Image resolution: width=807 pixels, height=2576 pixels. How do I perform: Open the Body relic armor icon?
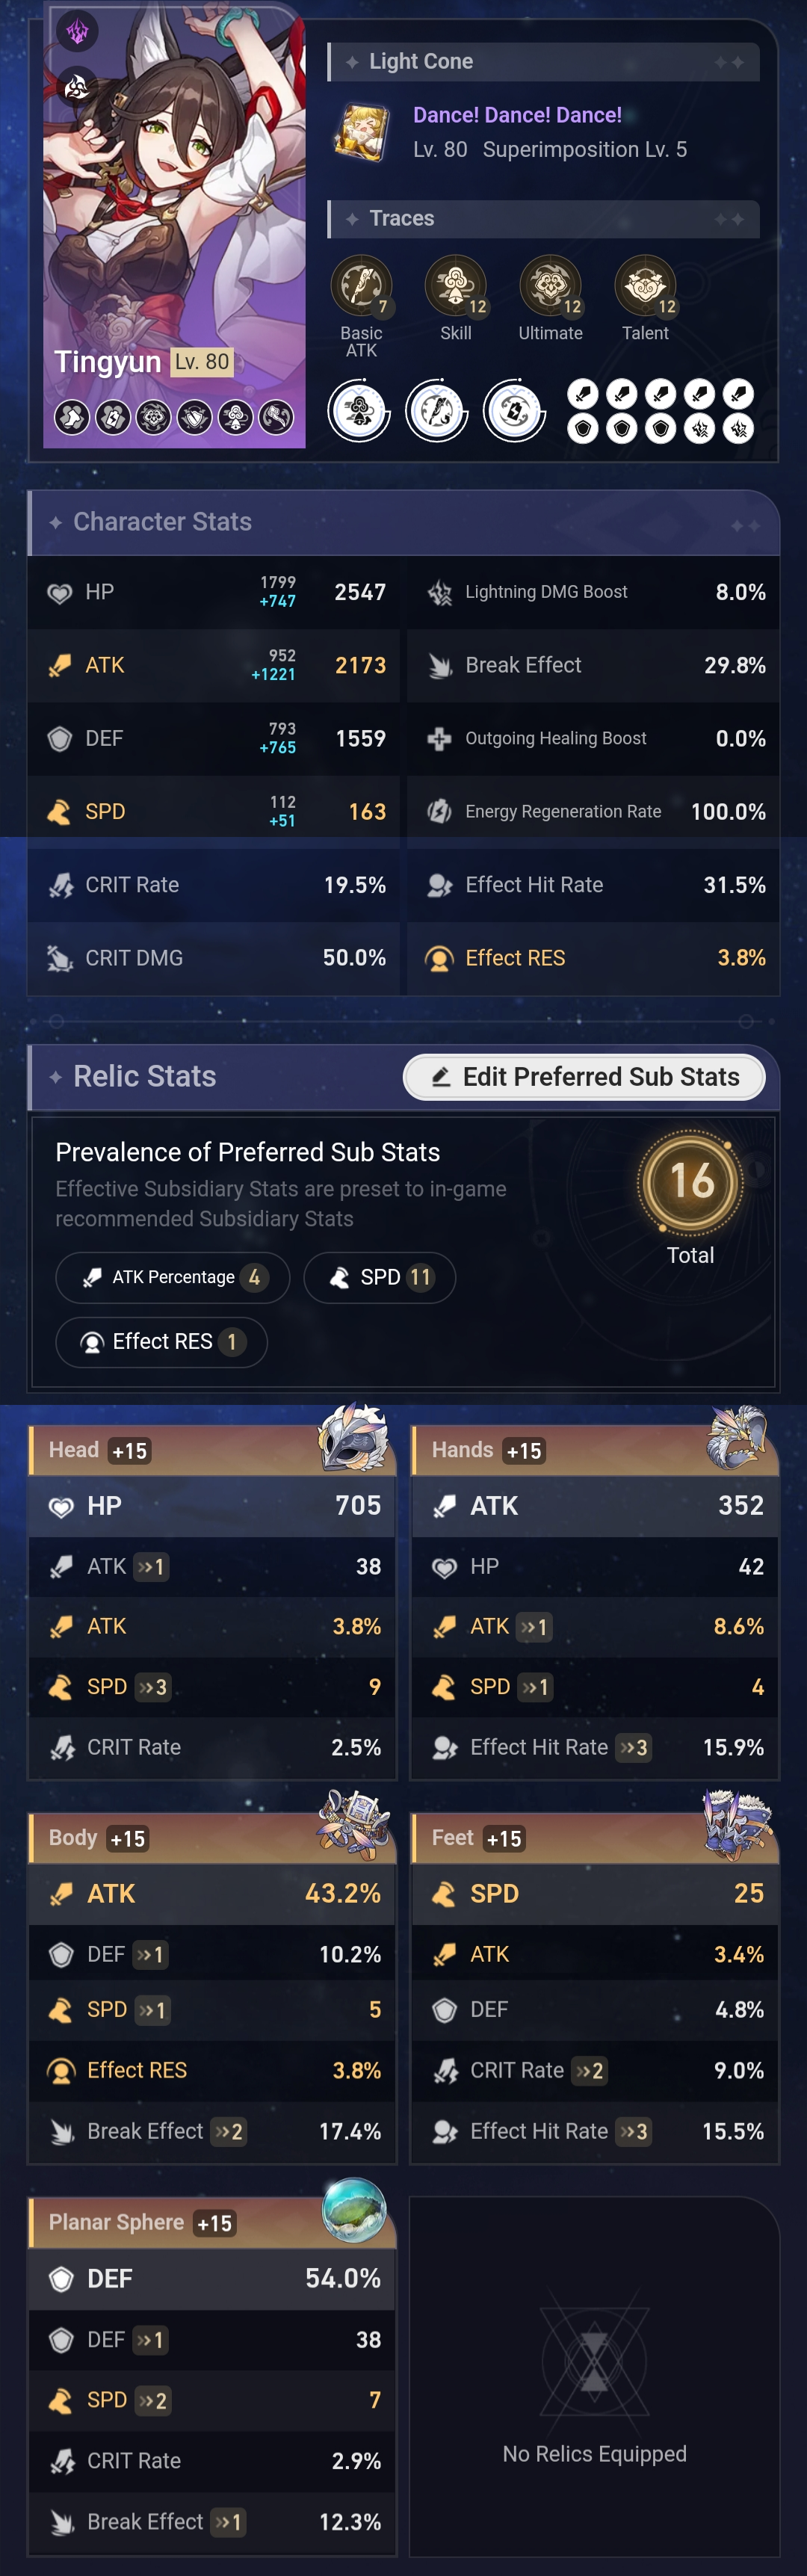[353, 1824]
